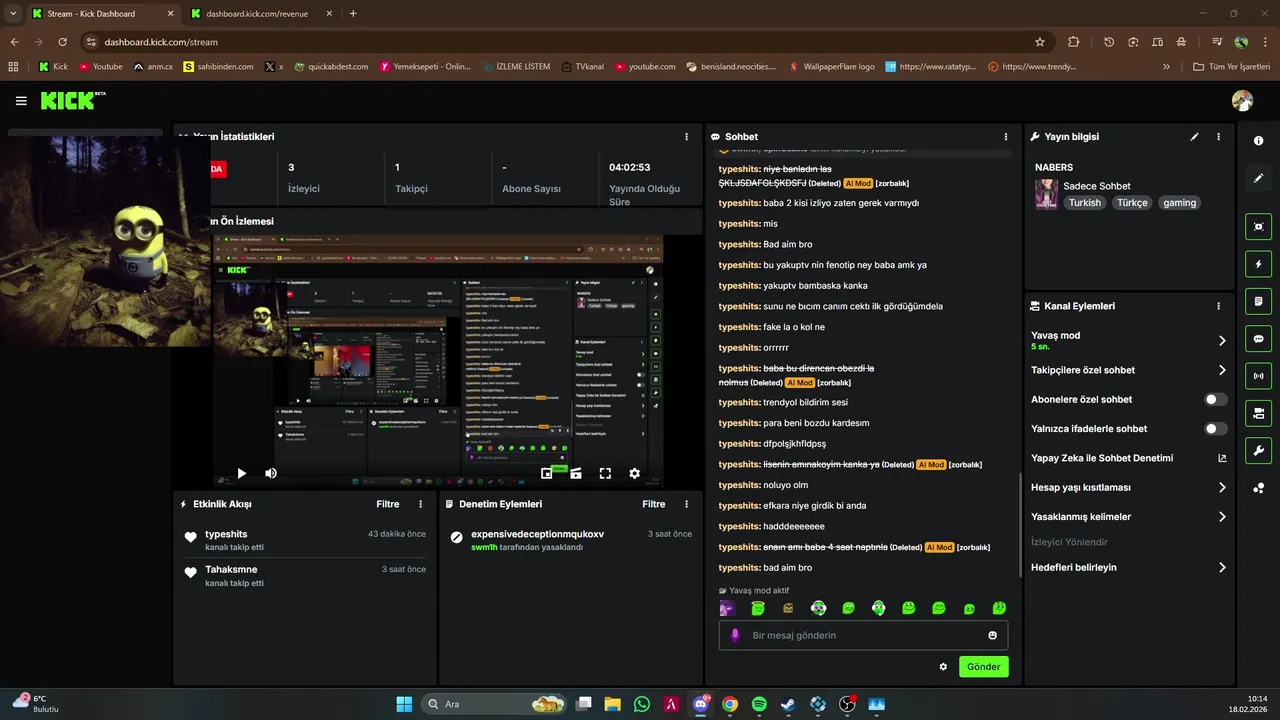Toggle the chat bubble panel icon in sidebar
Image resolution: width=1280 pixels, height=720 pixels.
(1258, 339)
